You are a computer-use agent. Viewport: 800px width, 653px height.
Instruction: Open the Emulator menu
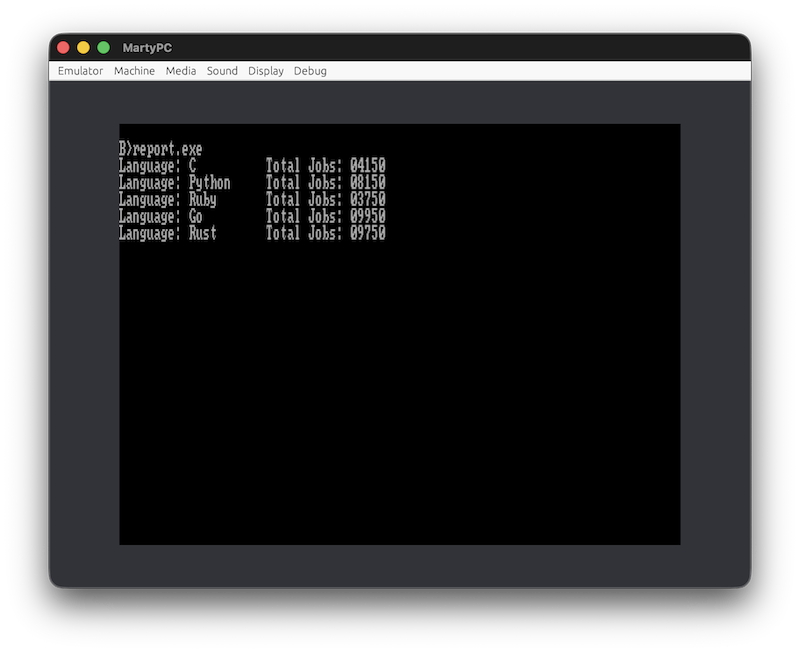(x=80, y=71)
